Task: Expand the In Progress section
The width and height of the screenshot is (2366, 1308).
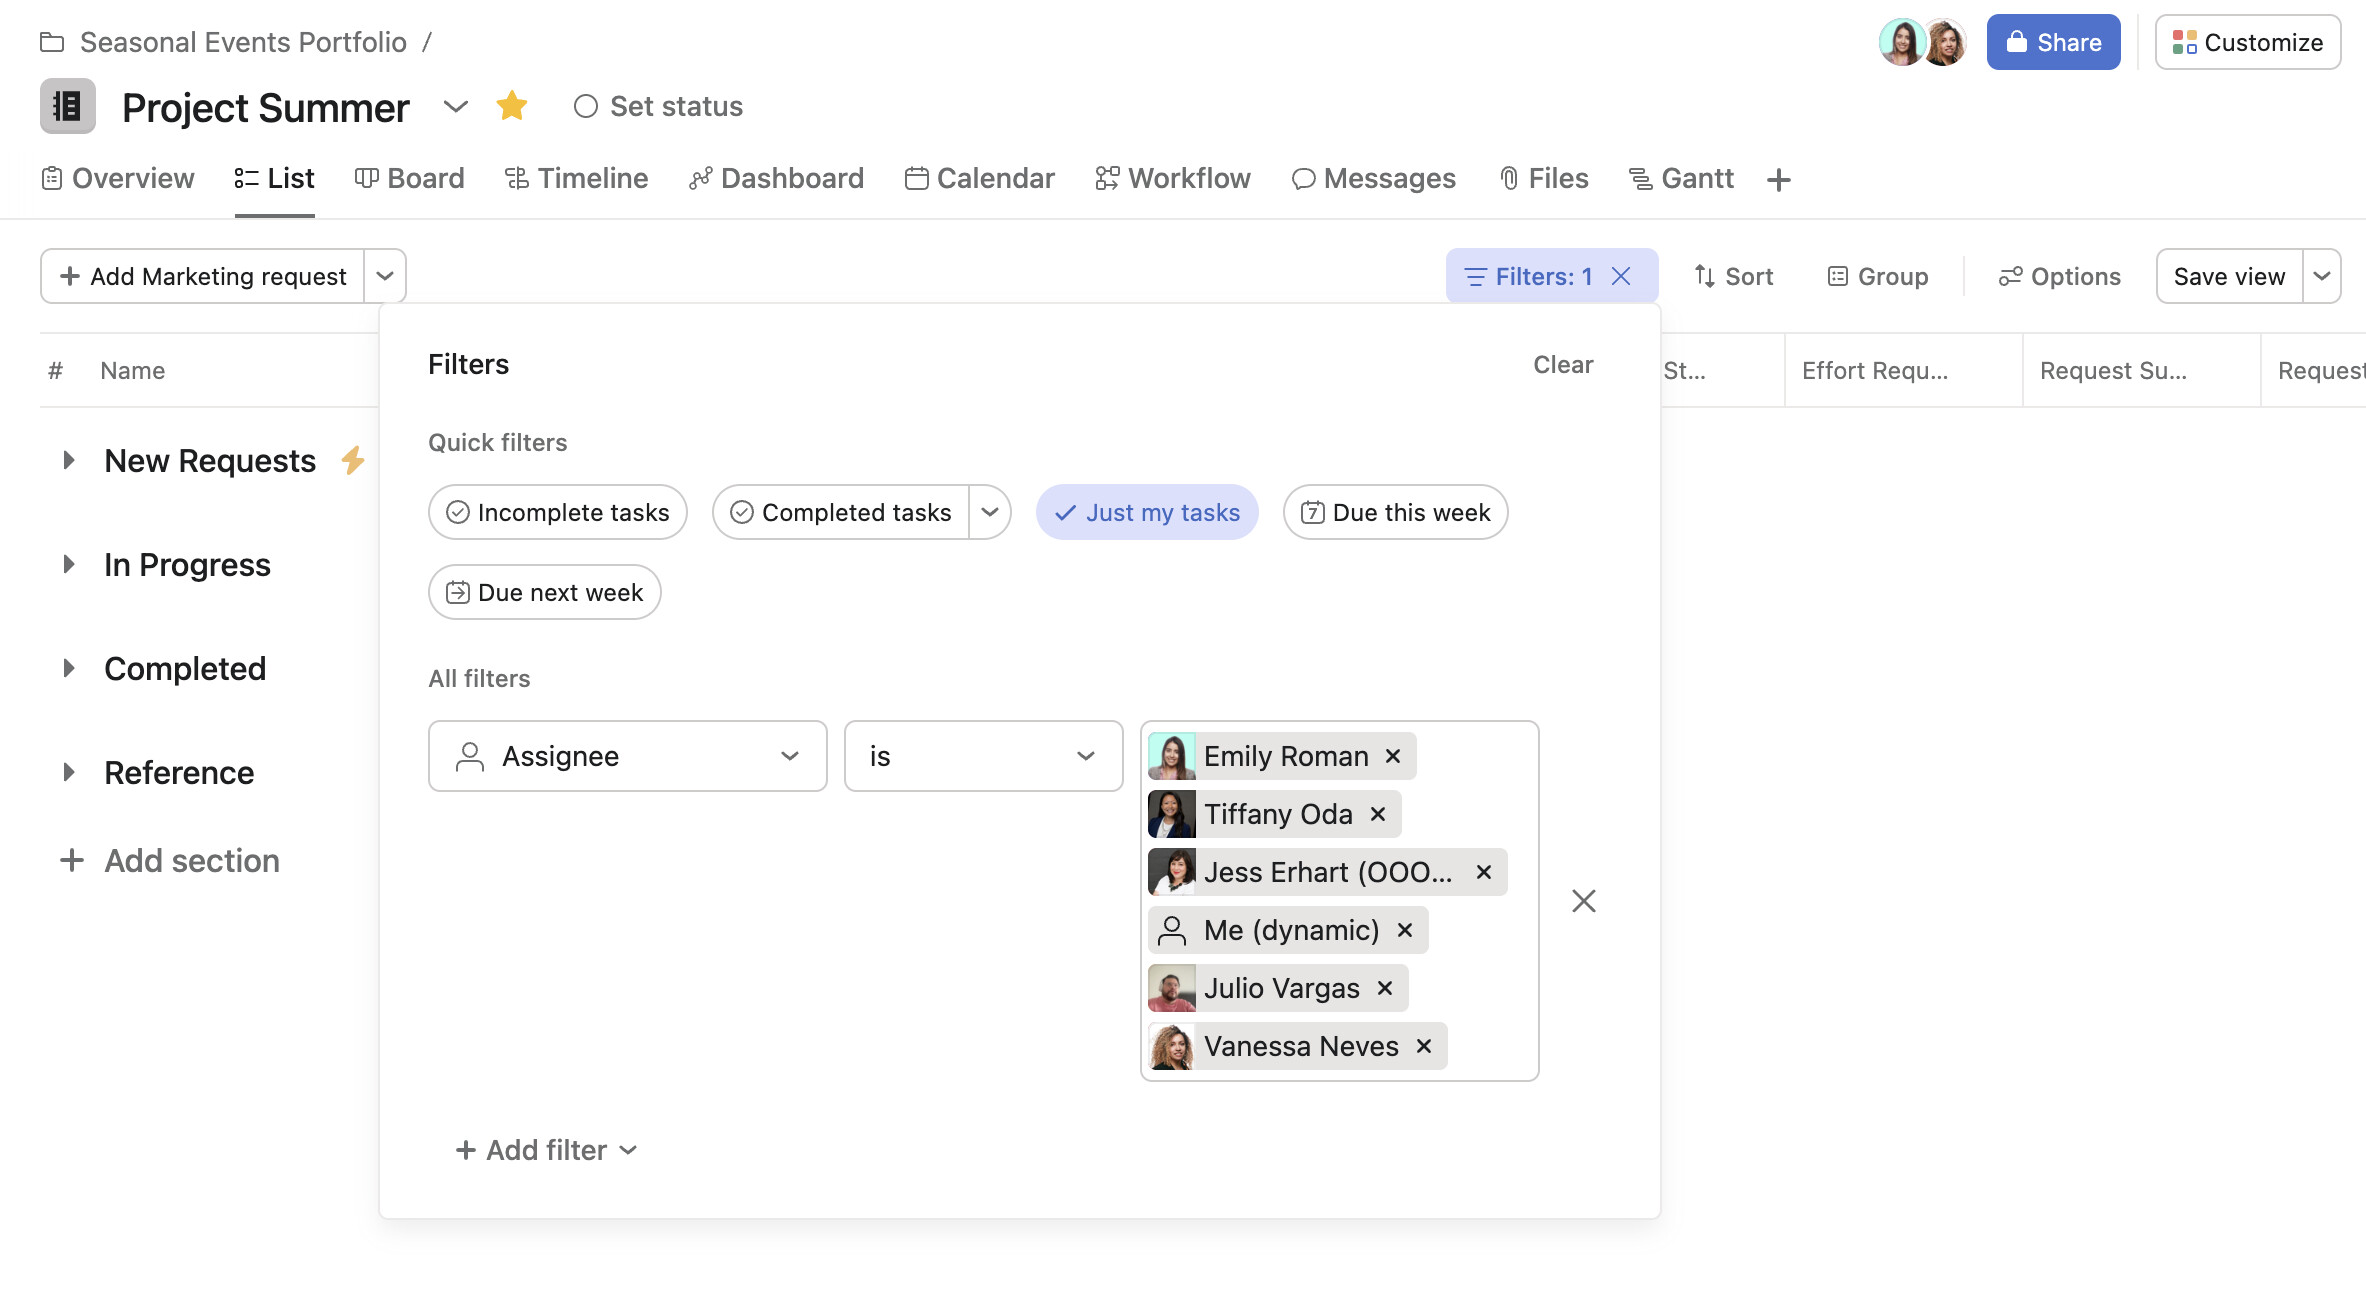Action: pos(68,565)
